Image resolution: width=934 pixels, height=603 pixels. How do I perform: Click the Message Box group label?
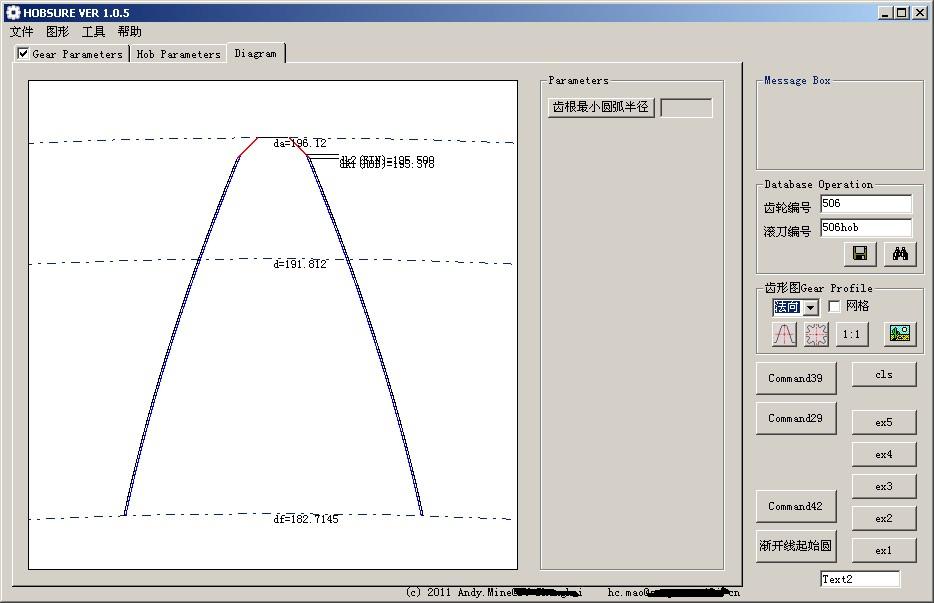(x=797, y=80)
